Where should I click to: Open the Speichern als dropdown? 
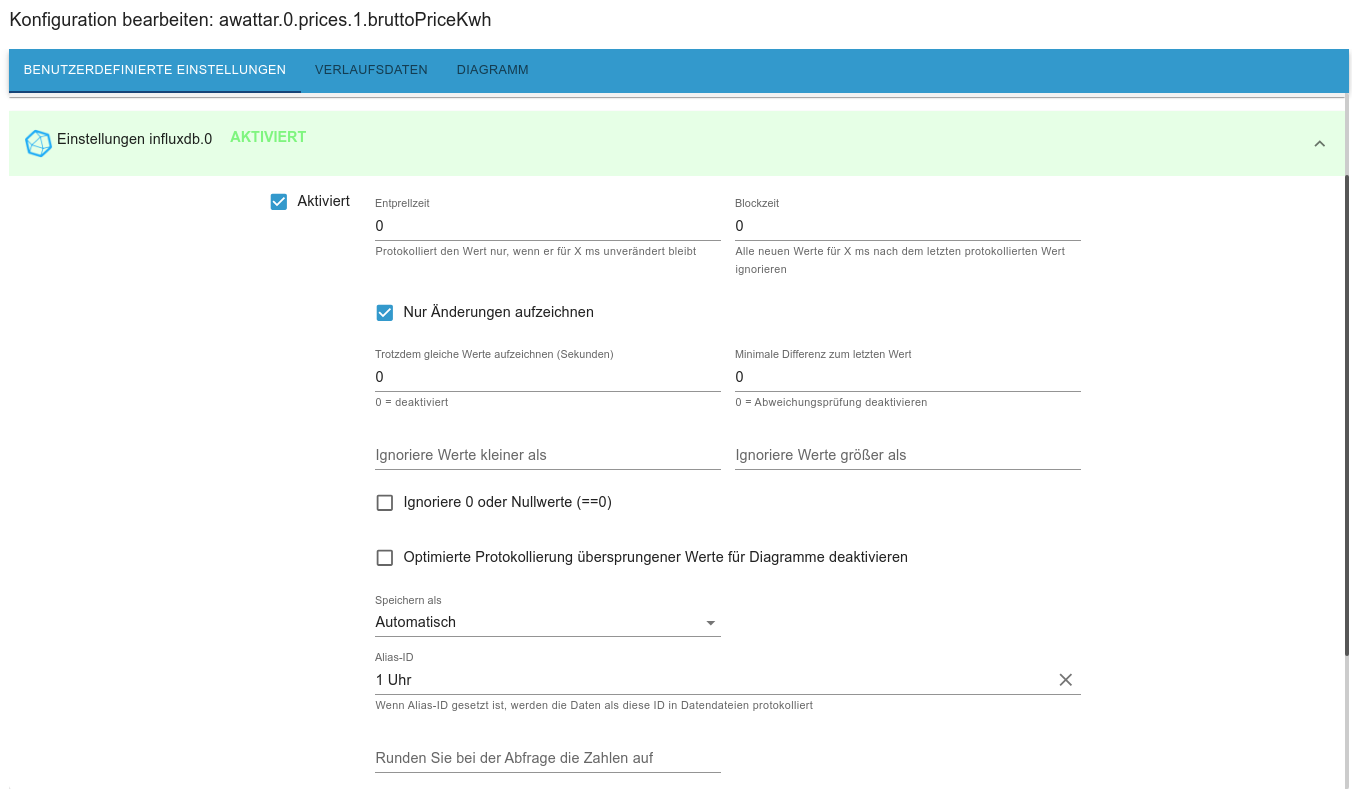click(548, 622)
